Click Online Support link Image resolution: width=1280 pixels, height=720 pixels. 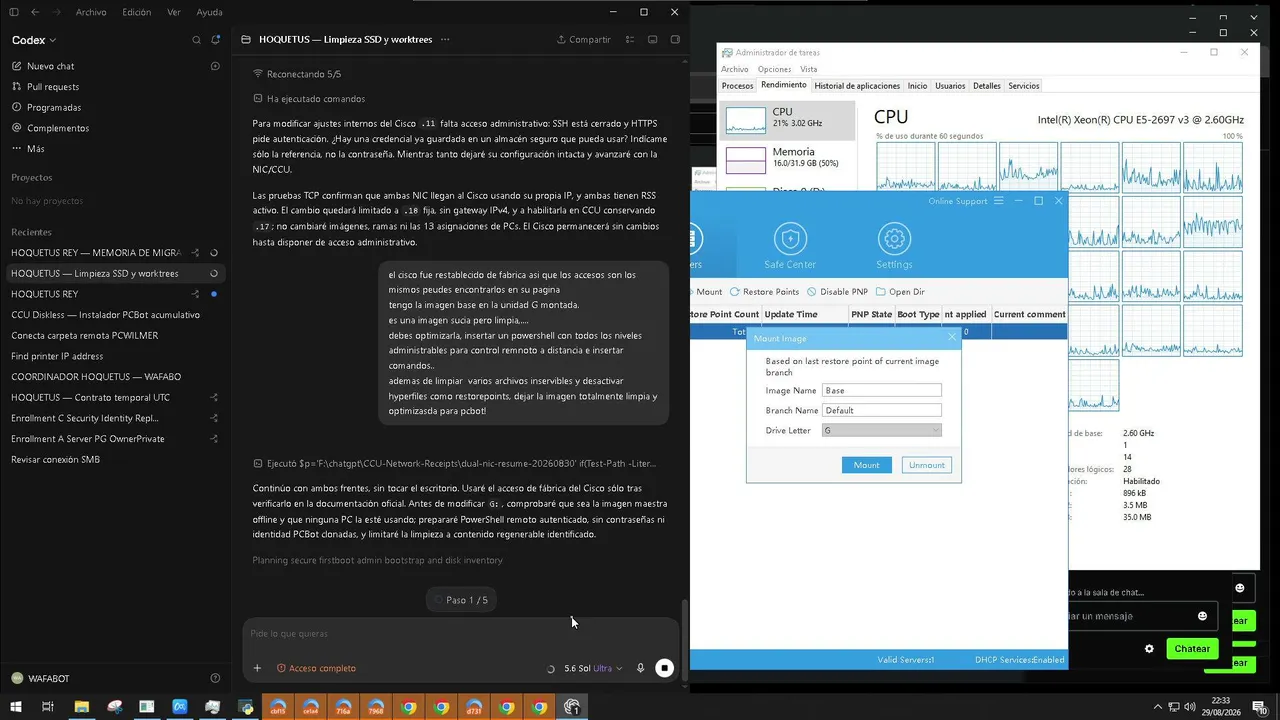point(957,201)
